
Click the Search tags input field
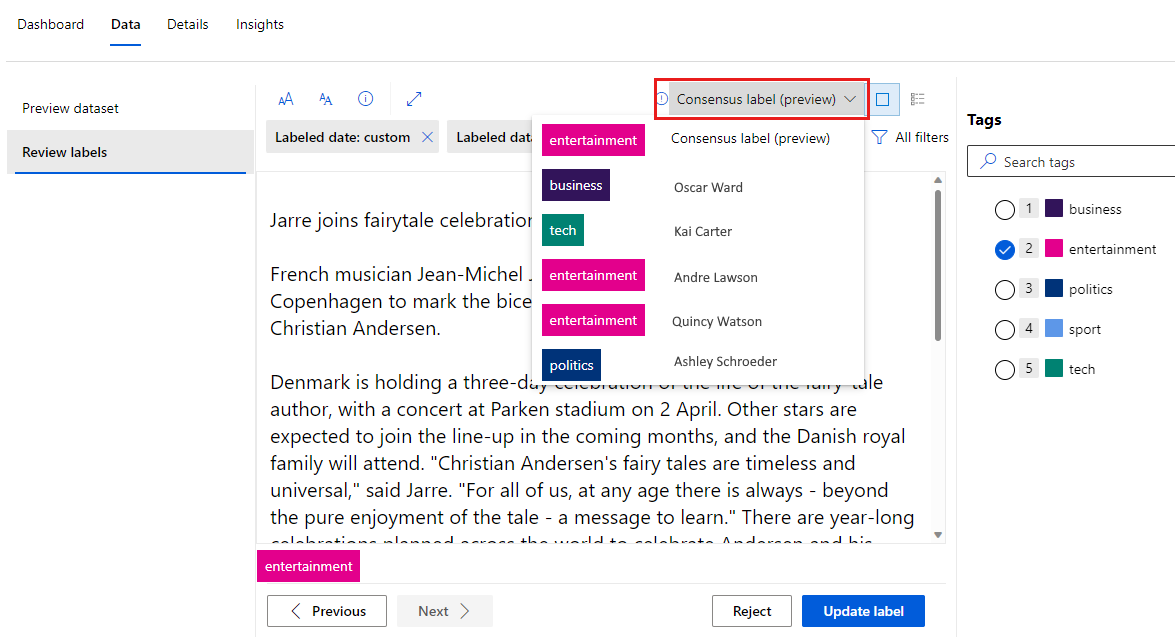click(1080, 162)
